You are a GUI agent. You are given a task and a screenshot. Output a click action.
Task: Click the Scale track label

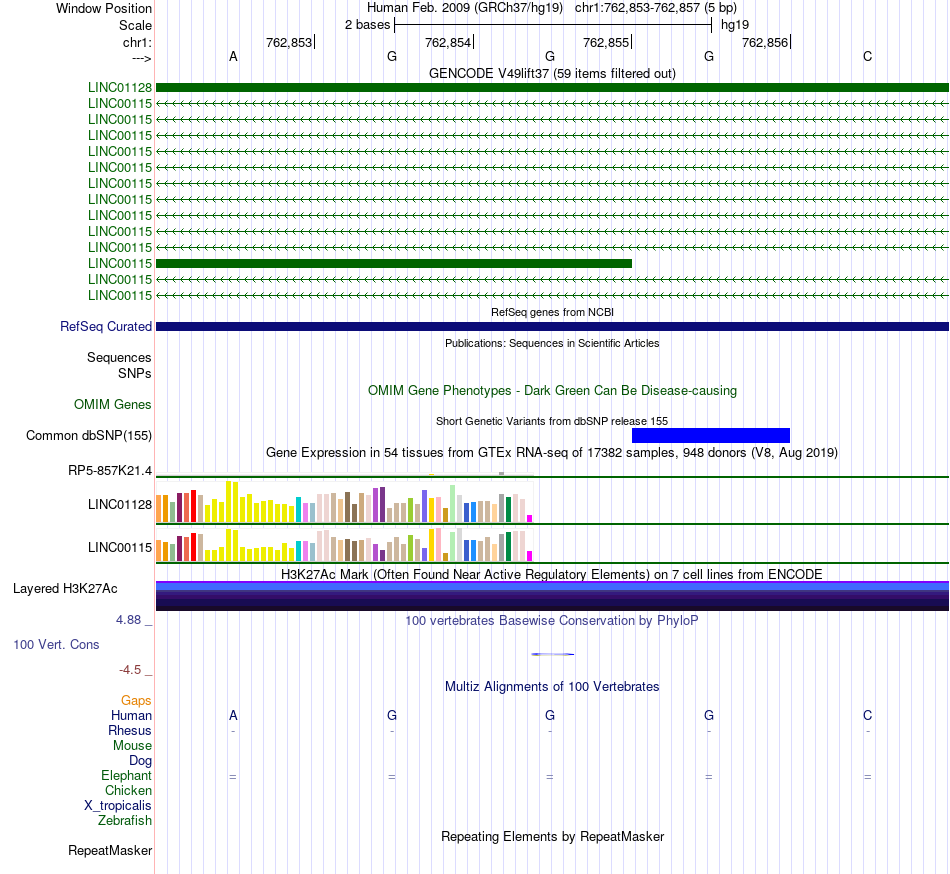135,25
